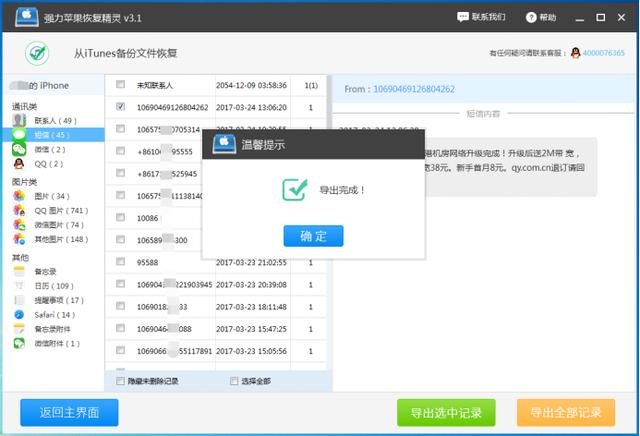Image resolution: width=640 pixels, height=436 pixels.
Task: Open the 提醒事项 (17) reminders icon
Action: 19,300
